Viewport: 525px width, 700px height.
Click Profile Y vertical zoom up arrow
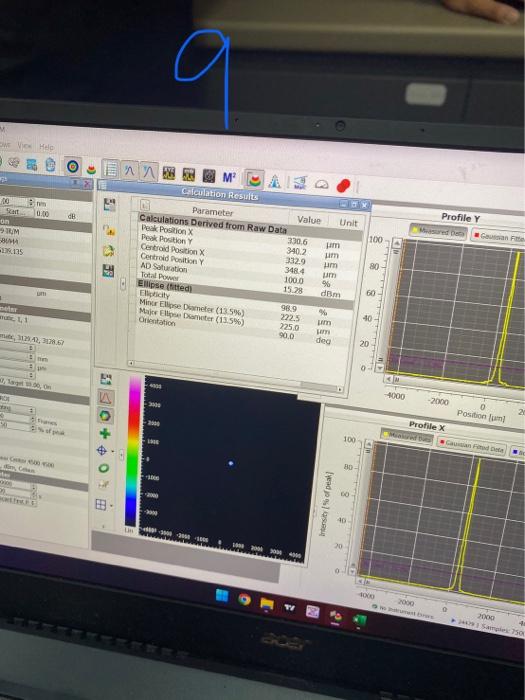396,244
